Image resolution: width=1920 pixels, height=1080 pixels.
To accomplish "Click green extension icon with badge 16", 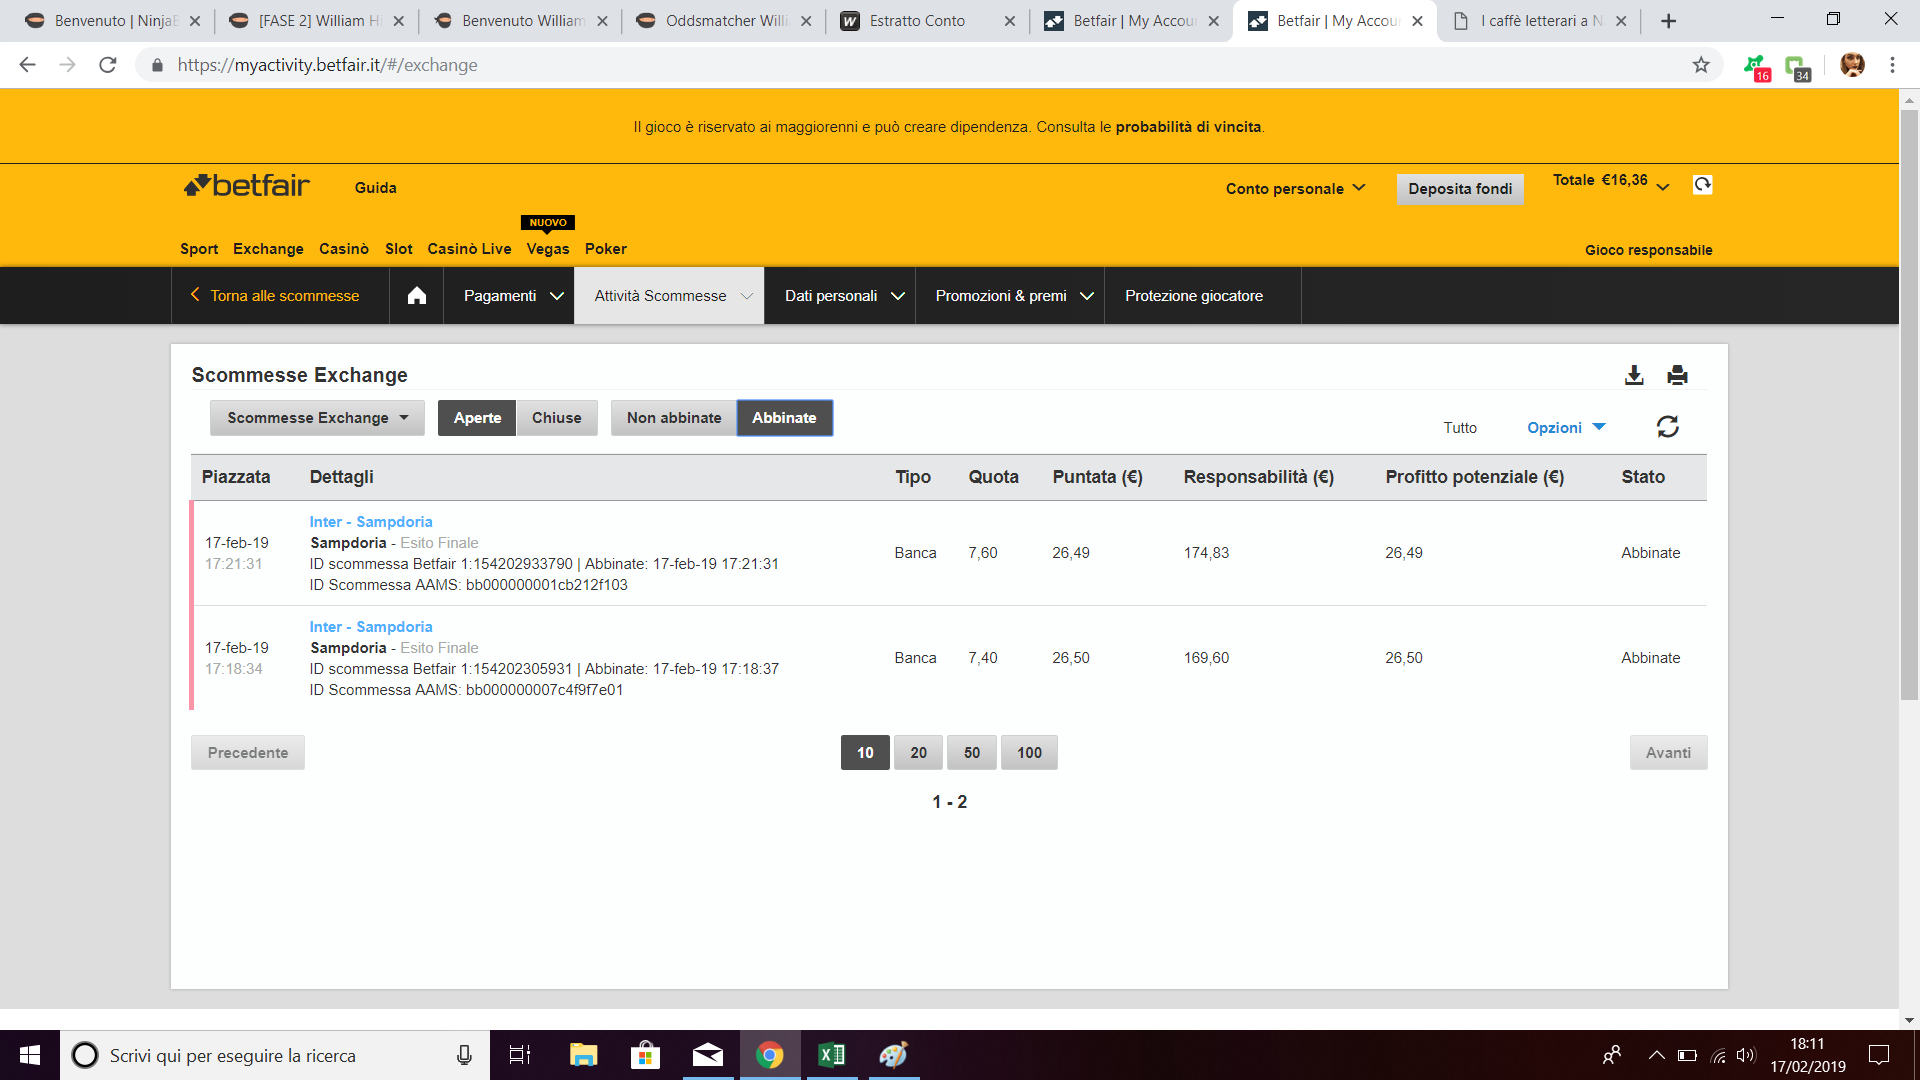I will click(1756, 67).
